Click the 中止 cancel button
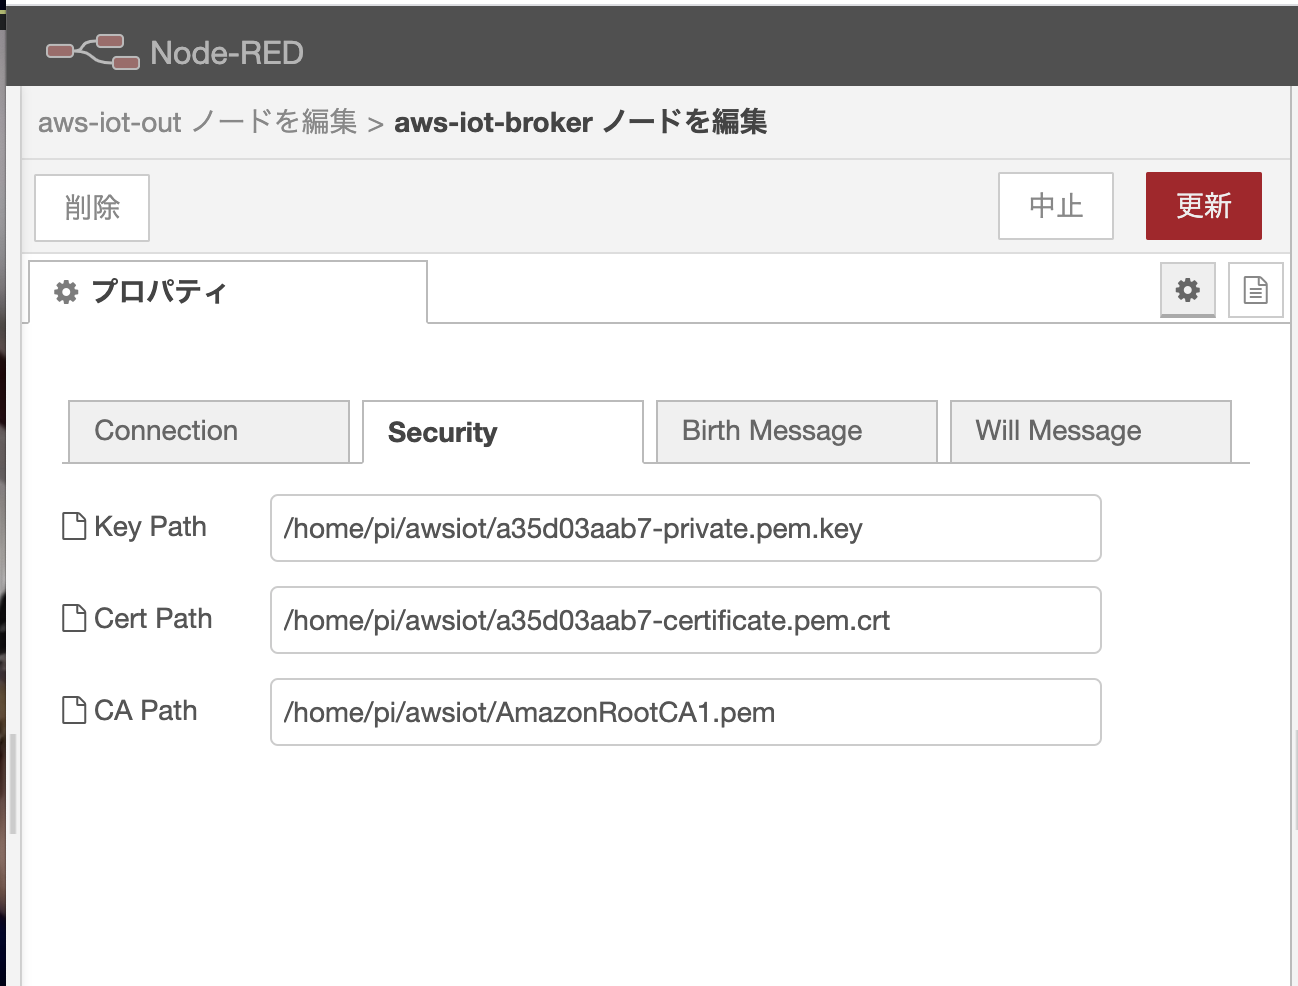 point(1056,206)
